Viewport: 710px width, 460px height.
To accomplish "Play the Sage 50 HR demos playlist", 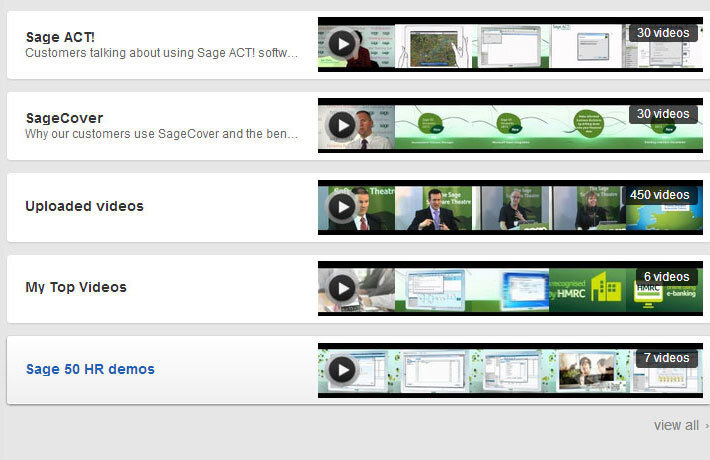I will tap(342, 369).
